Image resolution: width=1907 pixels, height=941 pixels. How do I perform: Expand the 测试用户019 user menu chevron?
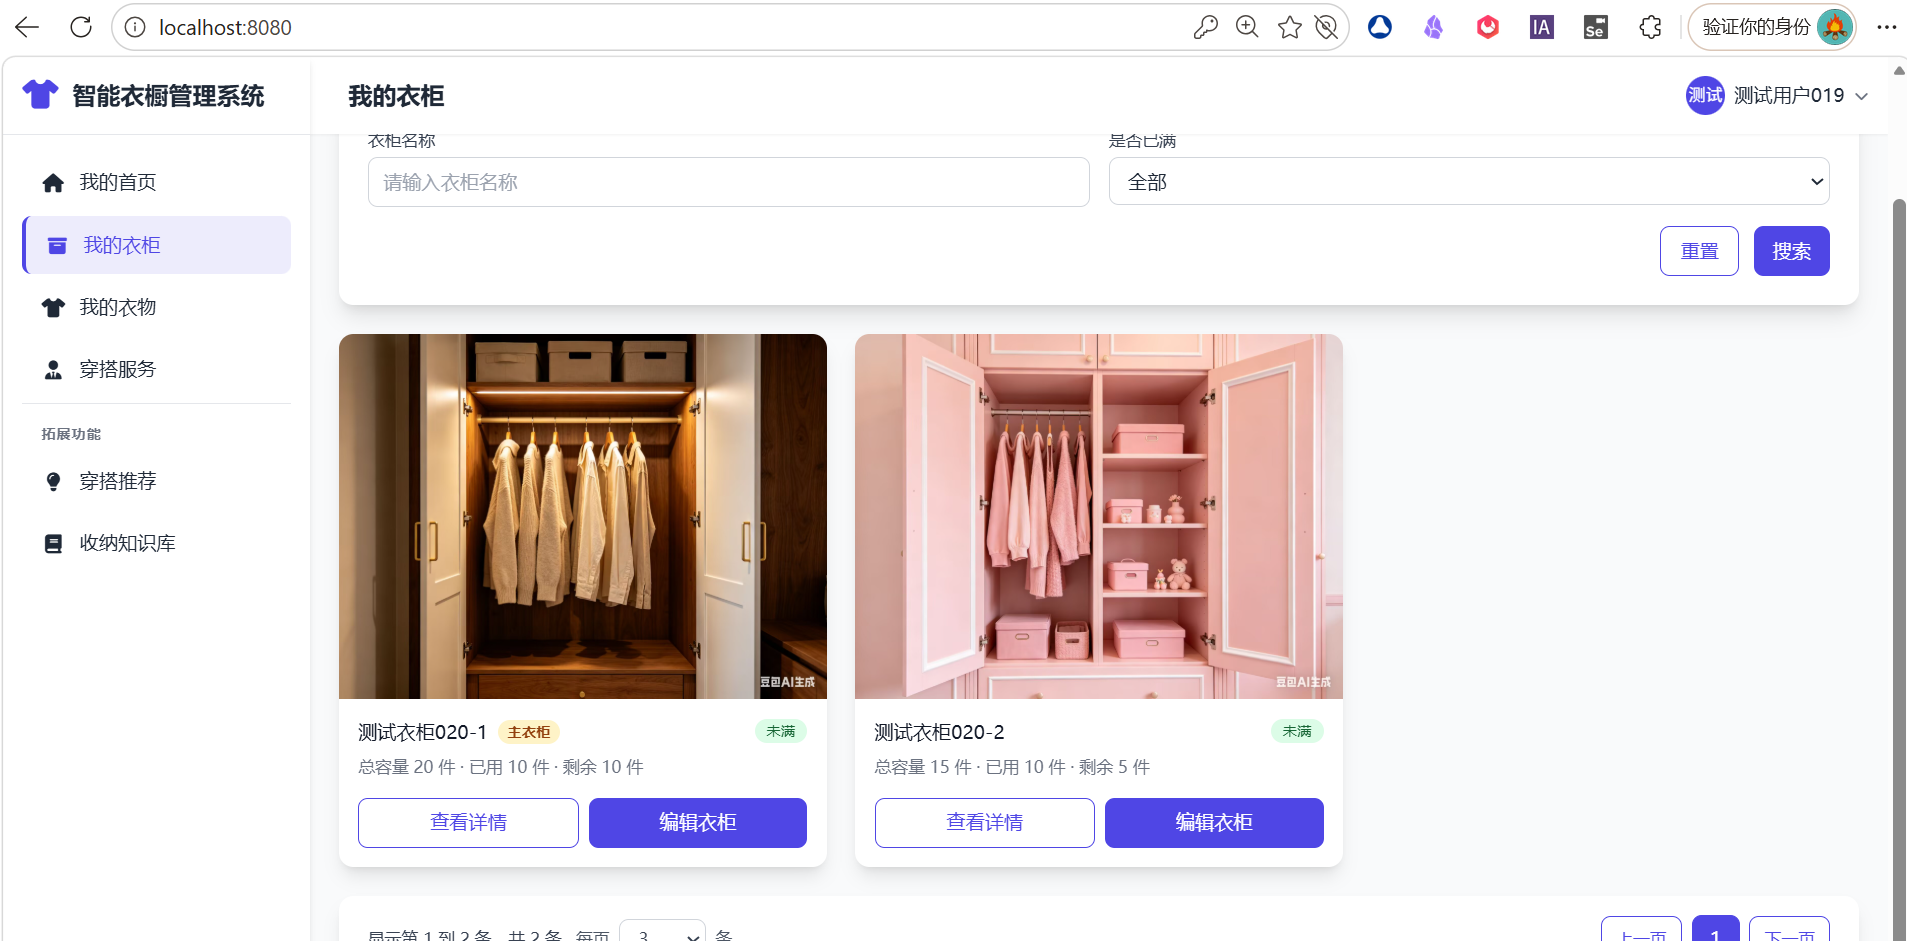pyautogui.click(x=1862, y=96)
